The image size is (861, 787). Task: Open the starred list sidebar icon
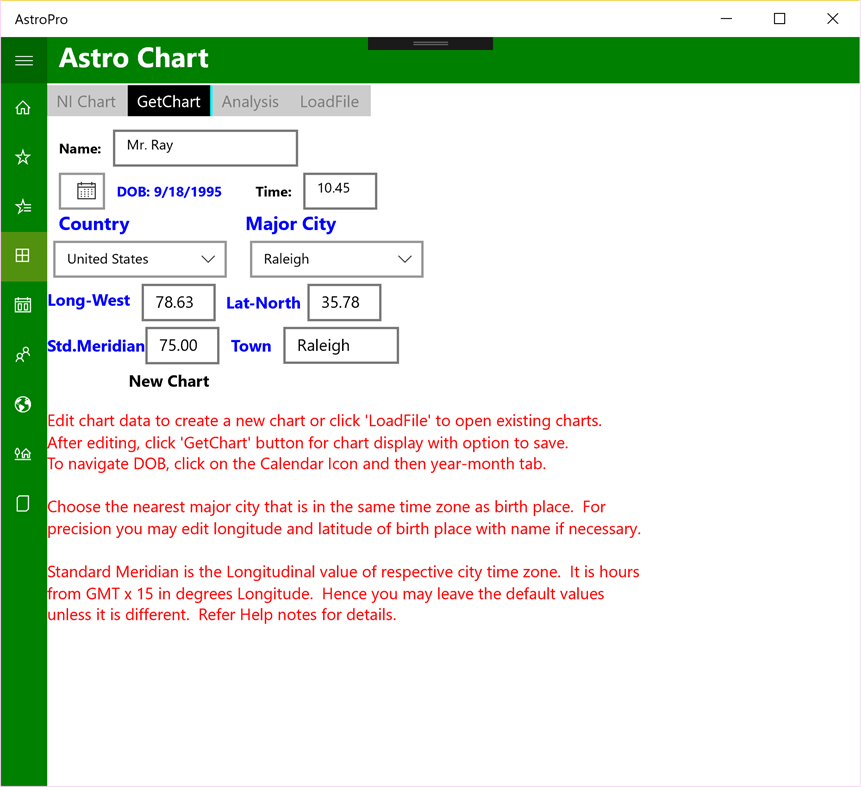23,207
